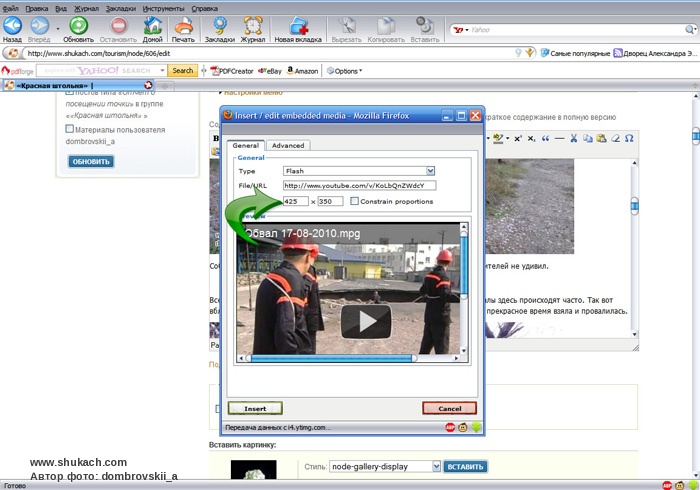Open the Справка menu
The width and height of the screenshot is (700, 490).
[x=204, y=8]
